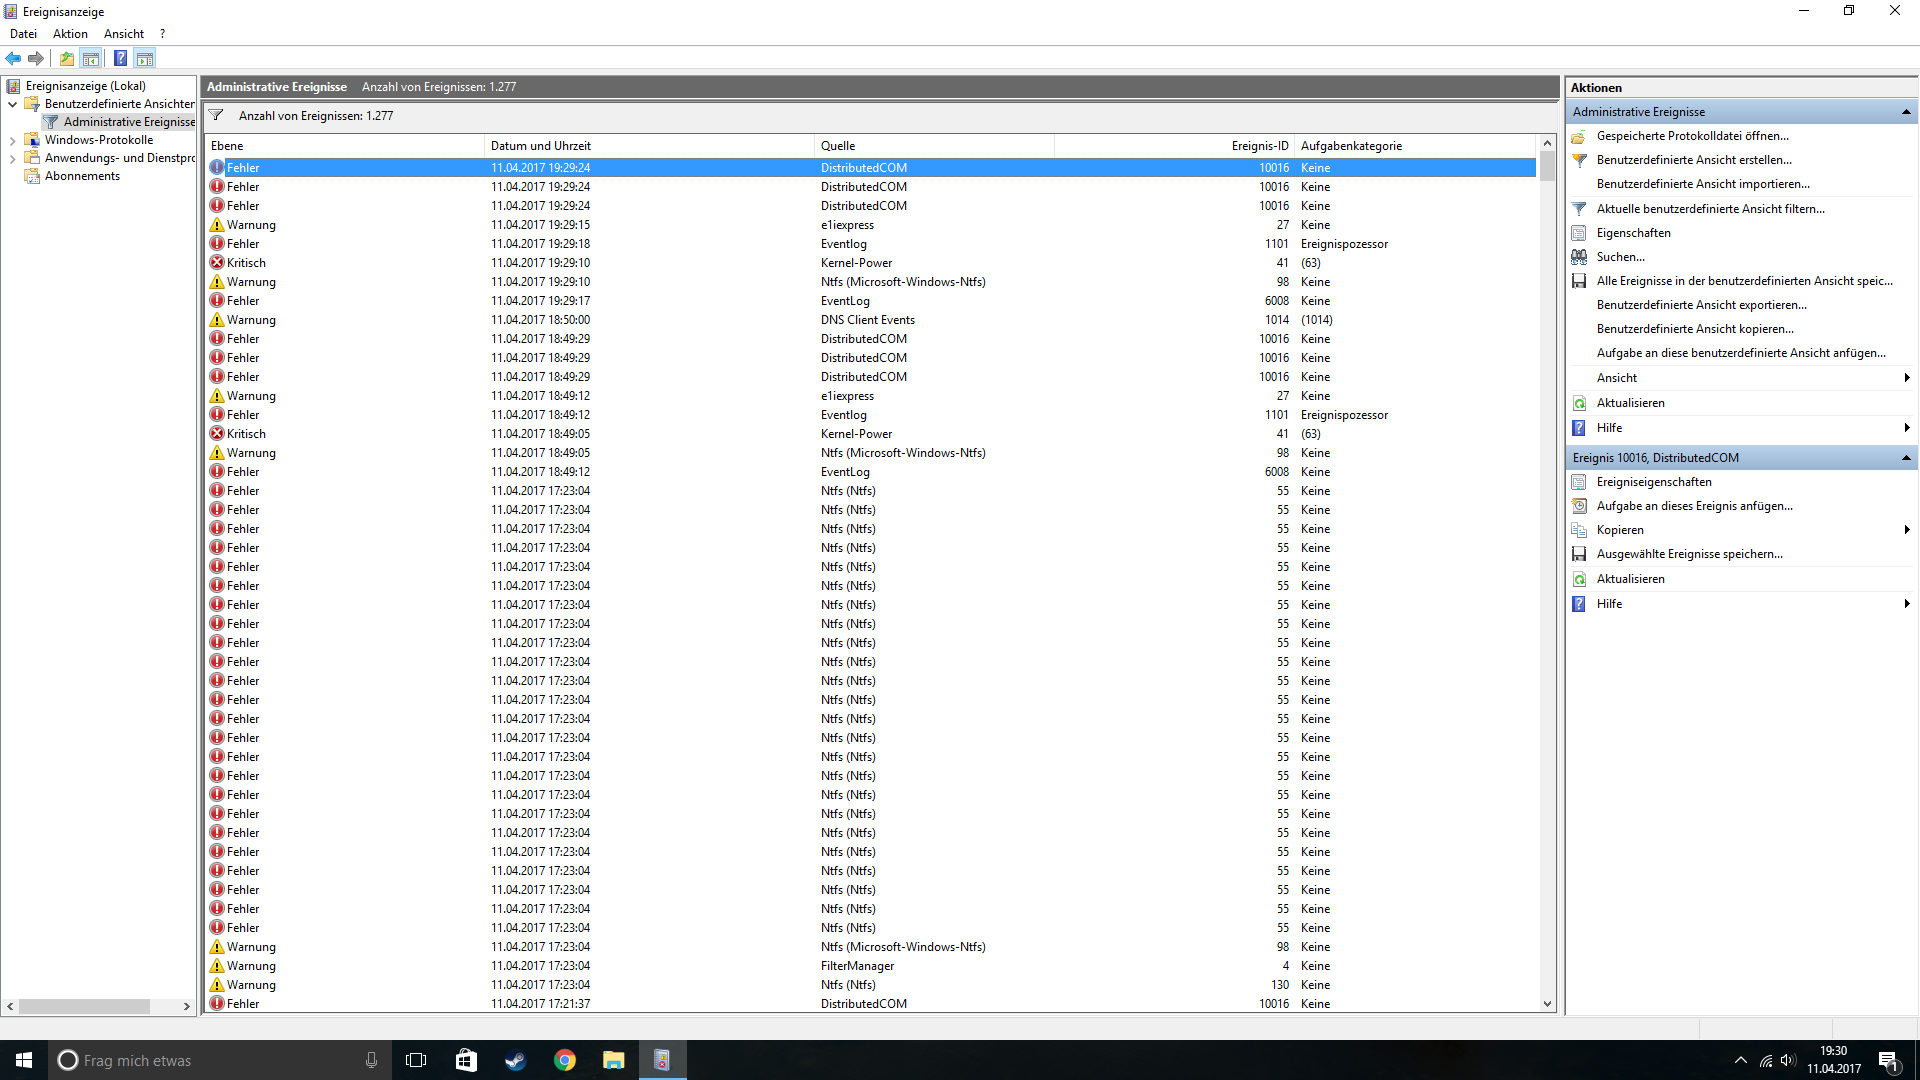This screenshot has width=1920, height=1080.
Task: Open 'Gespeicherte Protokolldatei öffnen...' action
Action: click(x=1692, y=136)
